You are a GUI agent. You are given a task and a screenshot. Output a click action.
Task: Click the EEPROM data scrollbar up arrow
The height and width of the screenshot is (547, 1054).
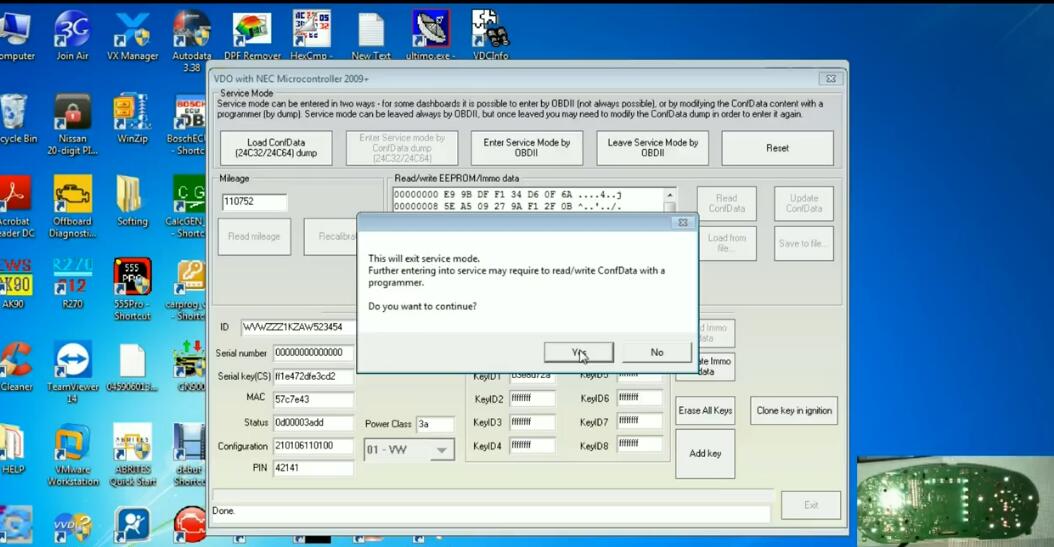tap(670, 195)
